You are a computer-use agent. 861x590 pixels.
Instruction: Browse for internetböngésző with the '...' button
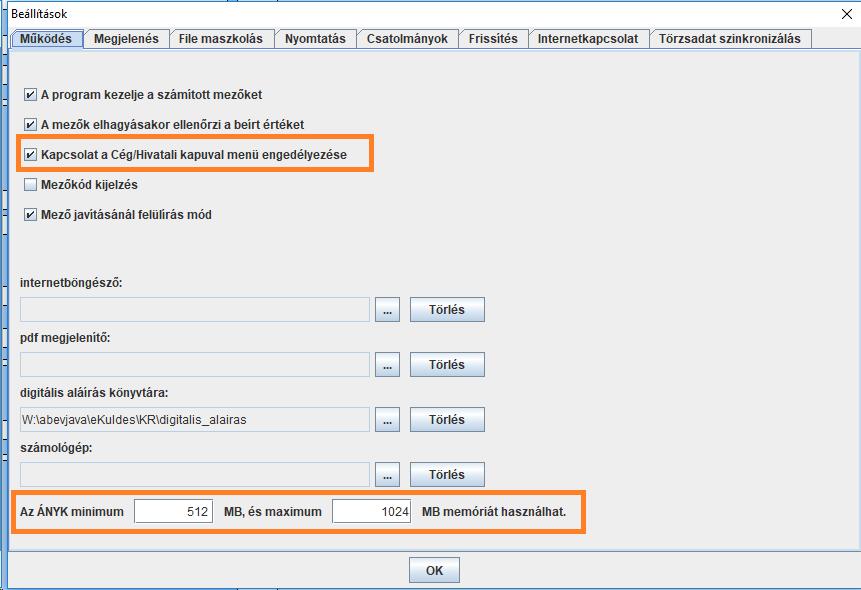(x=387, y=310)
